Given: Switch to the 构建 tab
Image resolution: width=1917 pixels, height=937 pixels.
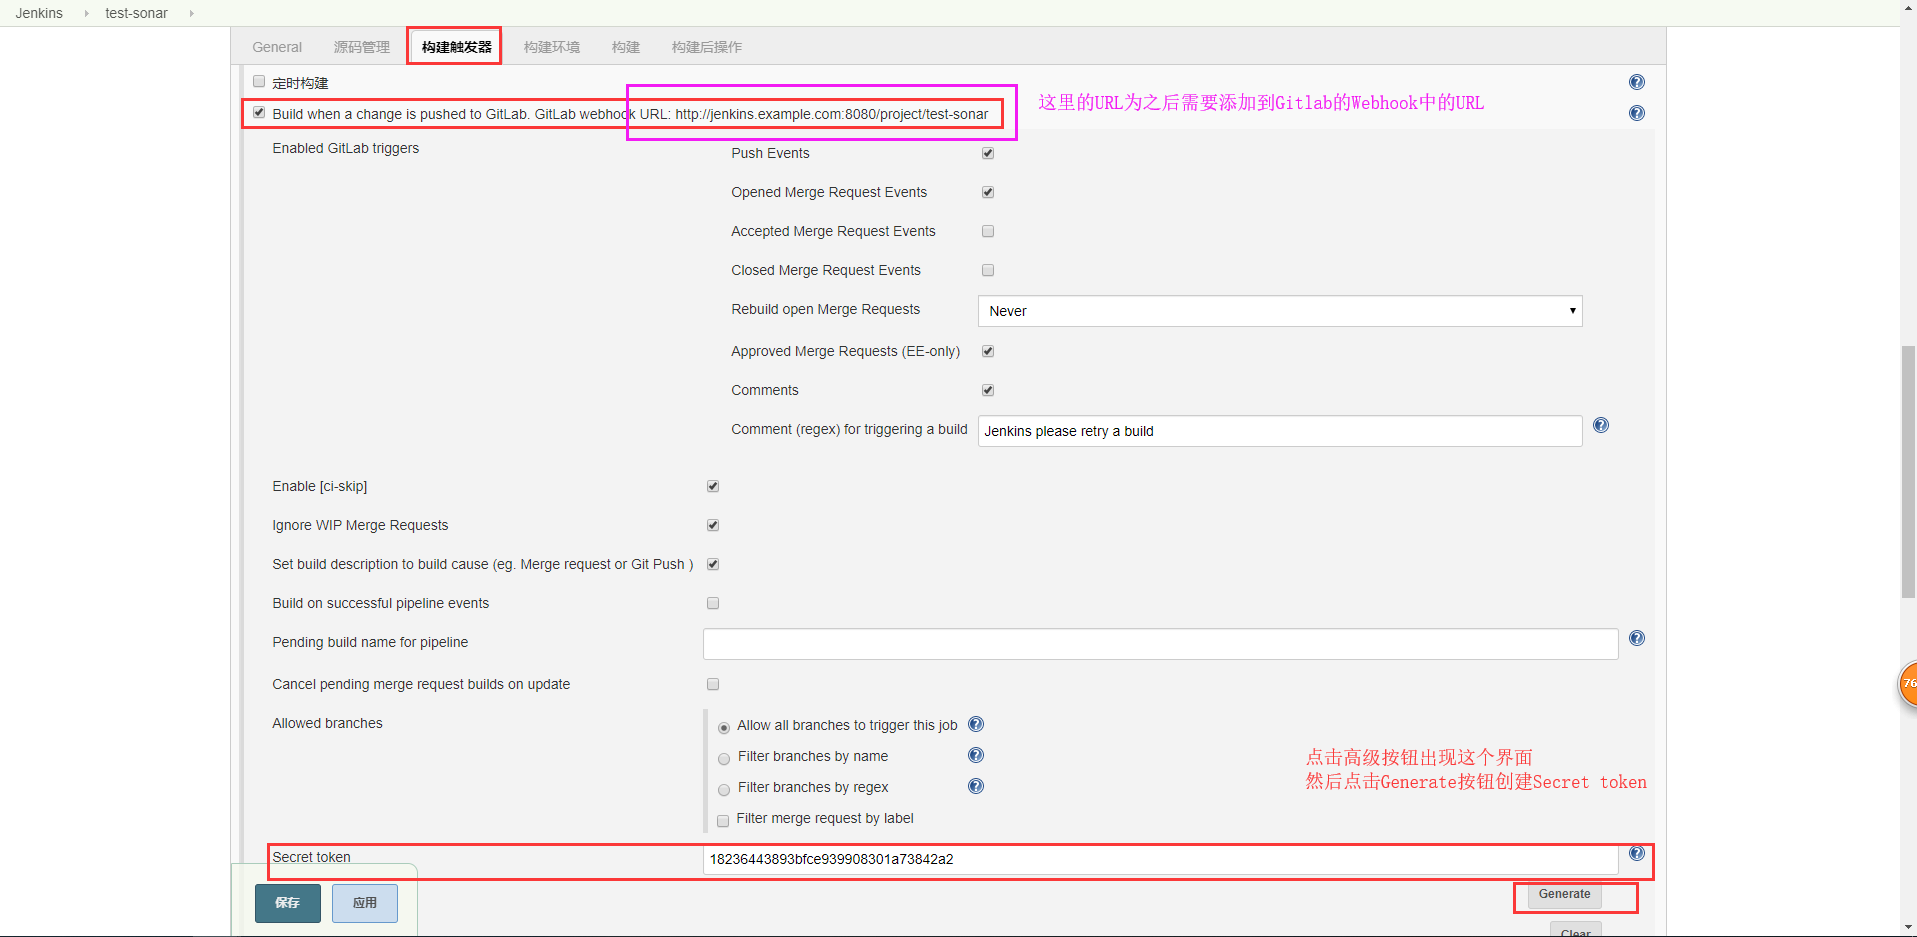Looking at the screenshot, I should 626,47.
